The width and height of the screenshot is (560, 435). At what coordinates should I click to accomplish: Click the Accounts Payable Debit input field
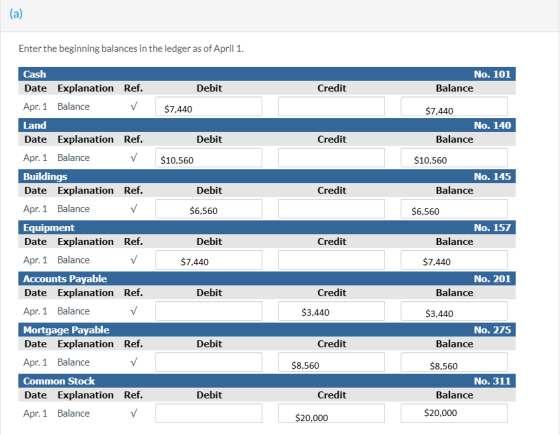[x=209, y=311]
